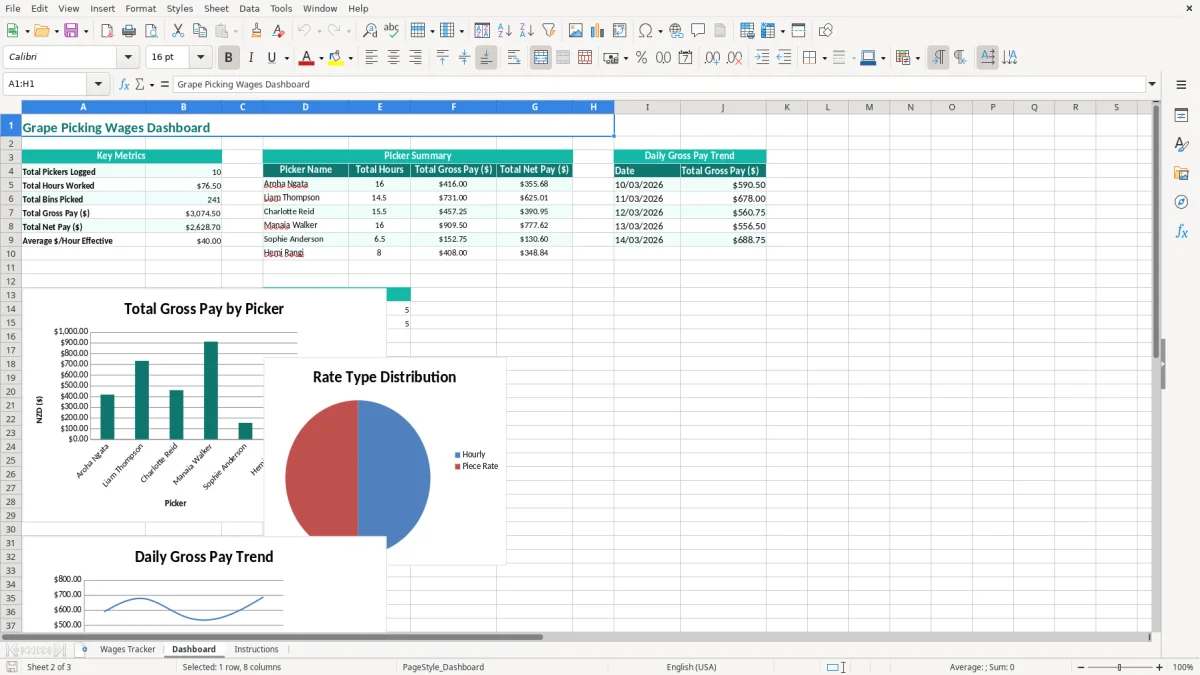Click the column J header
1200x675 pixels.
pos(723,107)
